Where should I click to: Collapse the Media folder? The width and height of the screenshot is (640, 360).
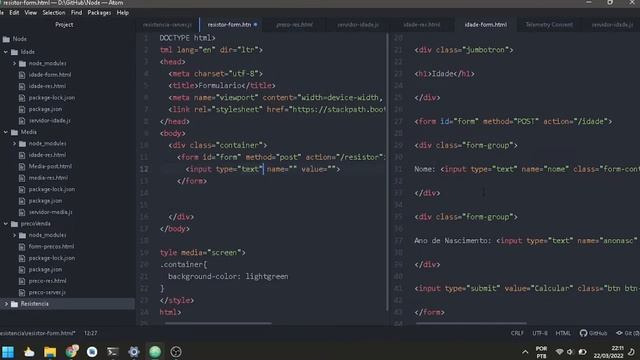6,132
